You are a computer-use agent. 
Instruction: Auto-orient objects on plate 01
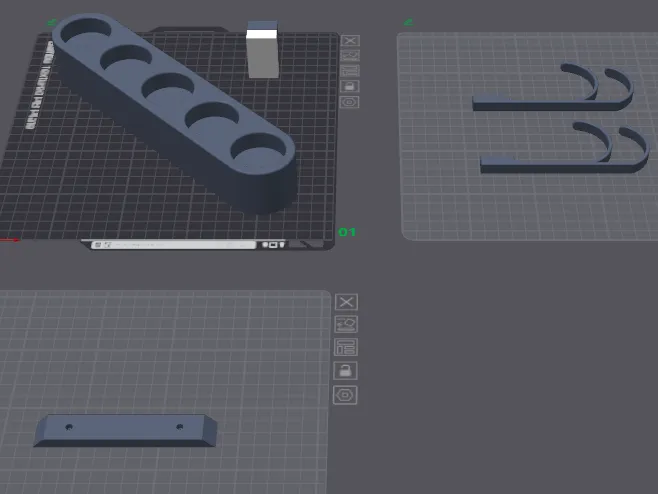click(x=350, y=55)
